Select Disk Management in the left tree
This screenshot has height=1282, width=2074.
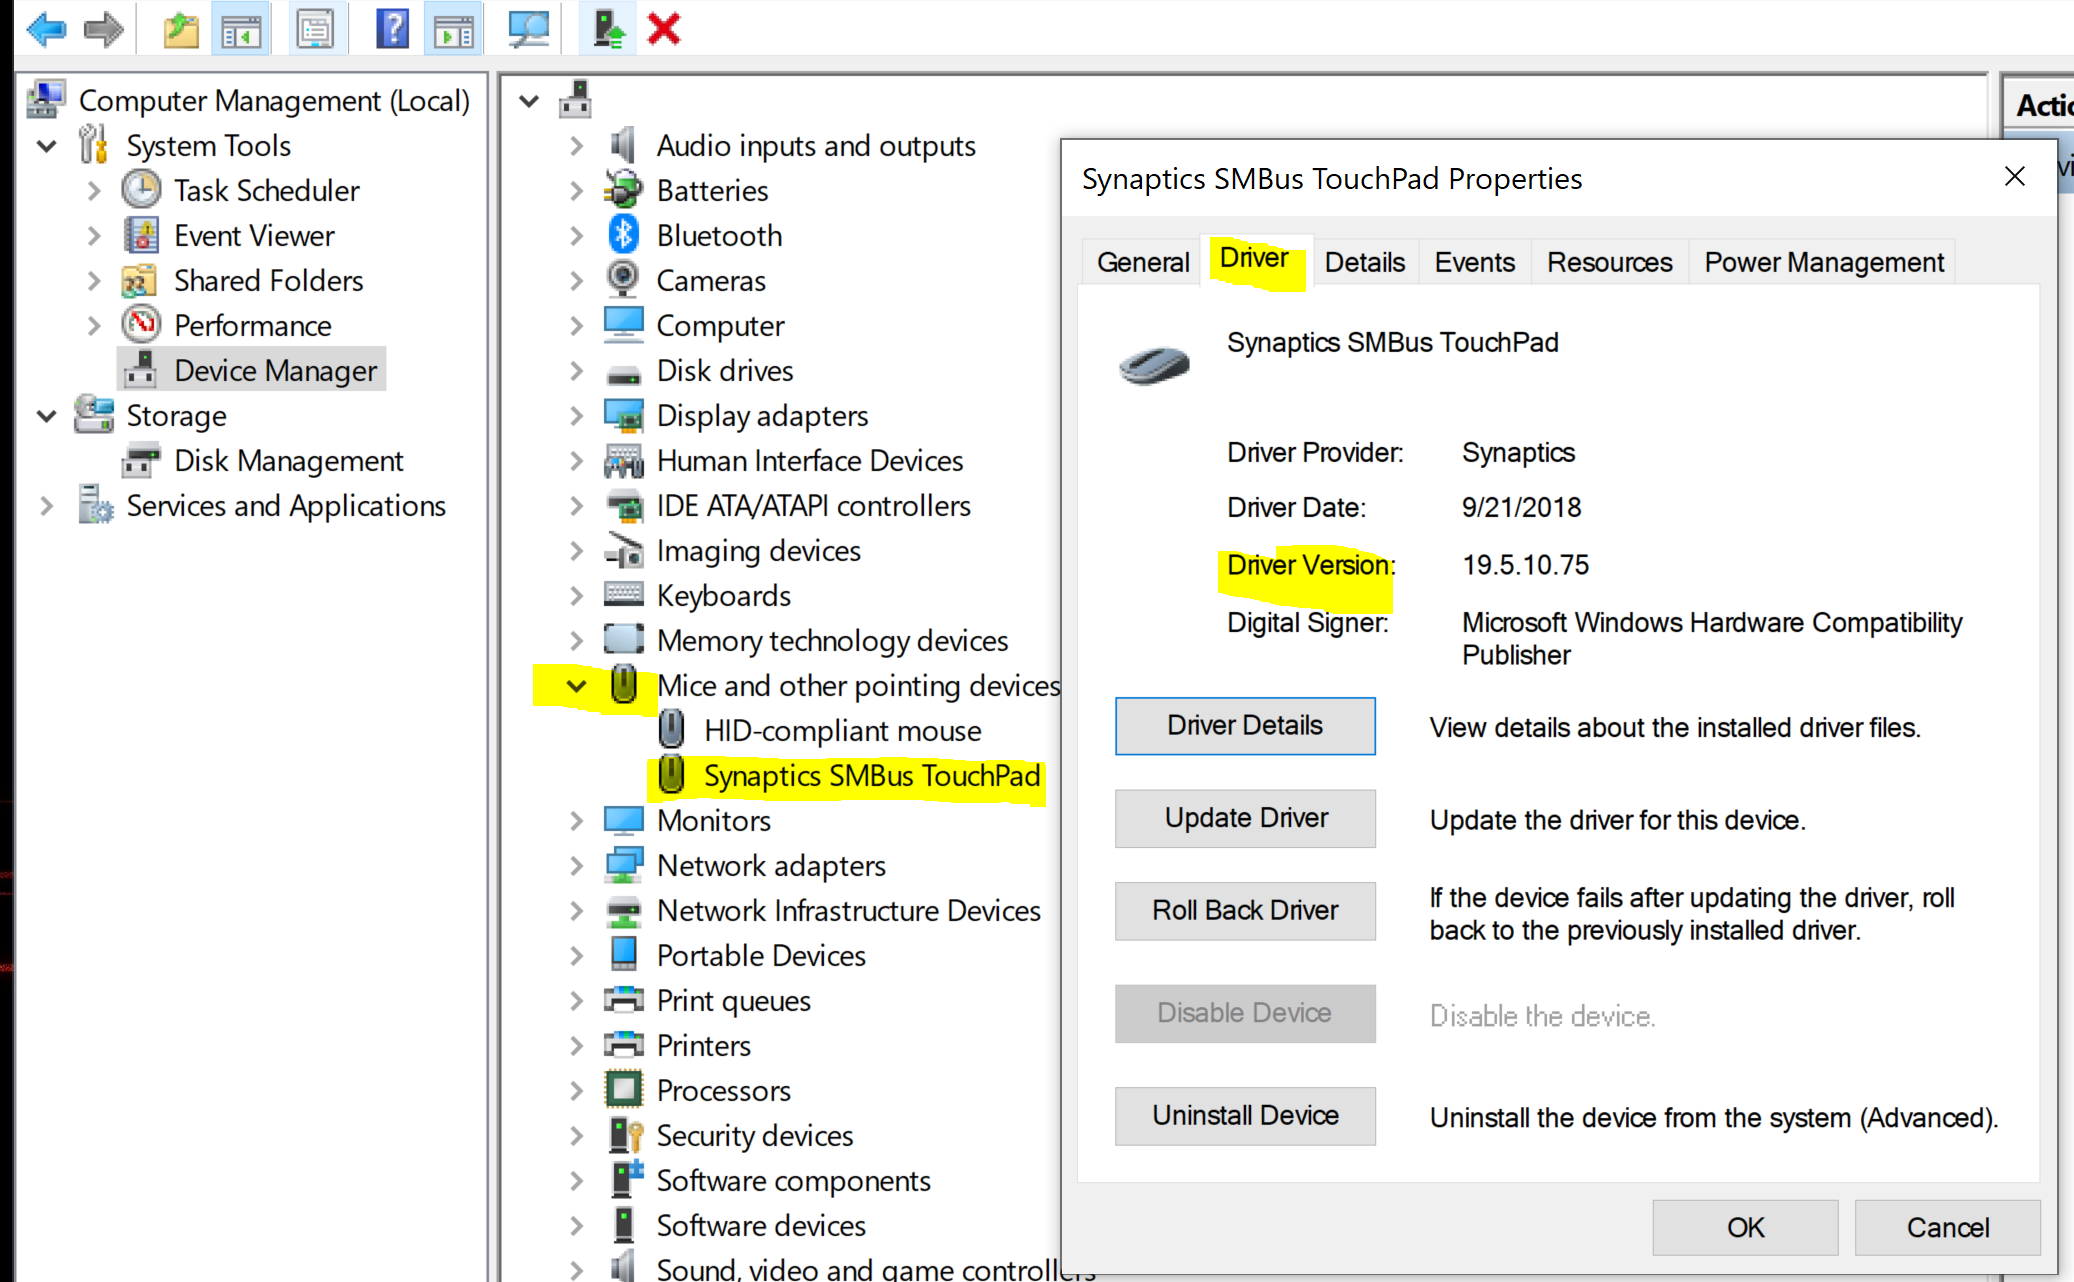(x=288, y=461)
